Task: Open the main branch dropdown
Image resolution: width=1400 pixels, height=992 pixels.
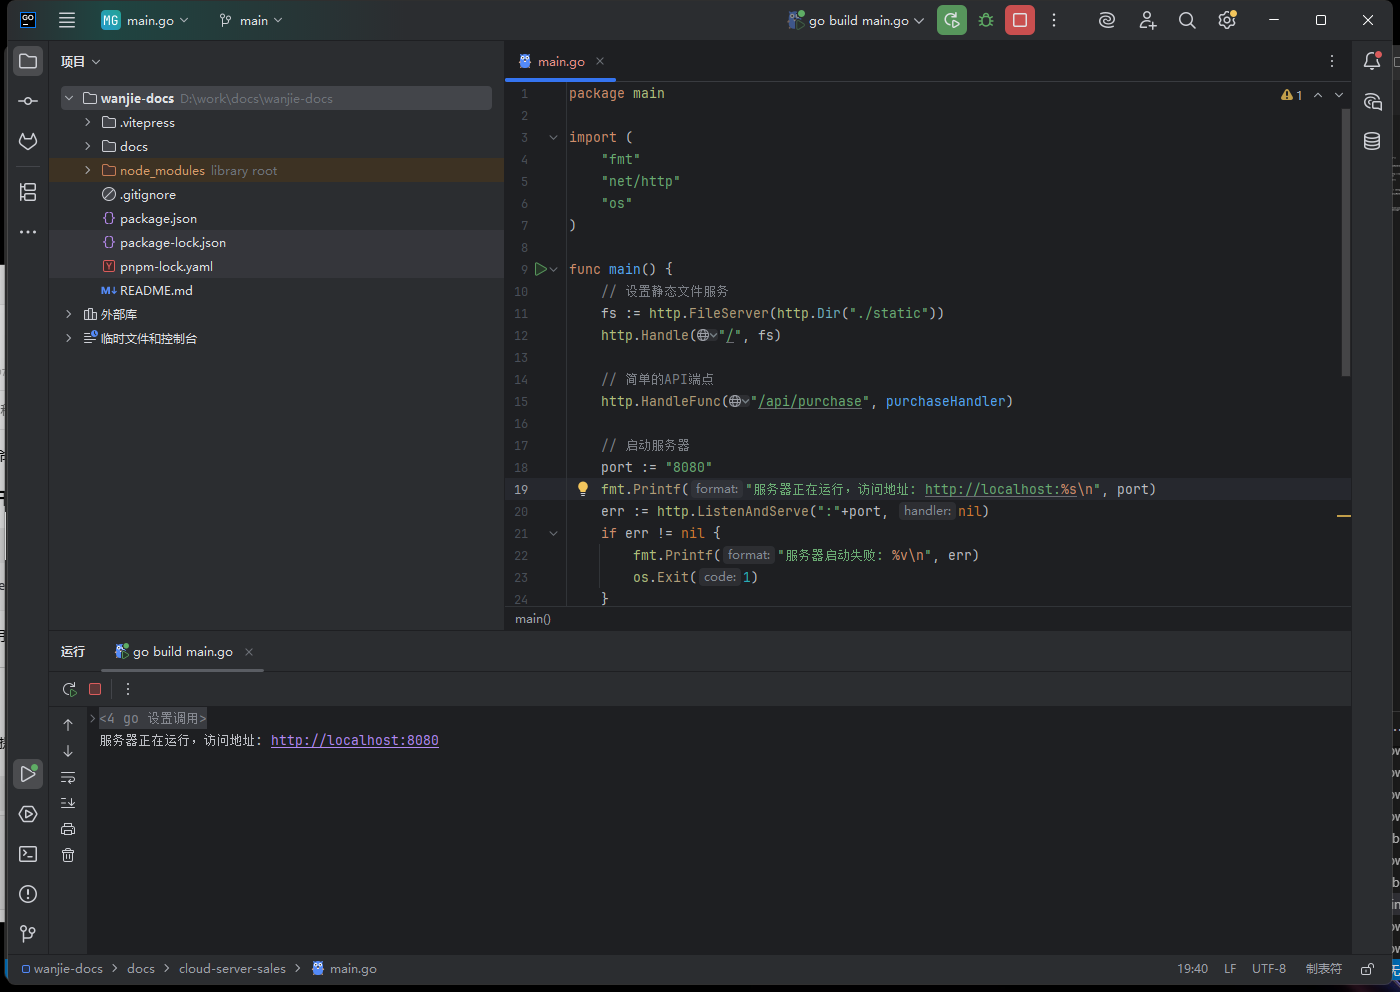Action: click(x=251, y=20)
